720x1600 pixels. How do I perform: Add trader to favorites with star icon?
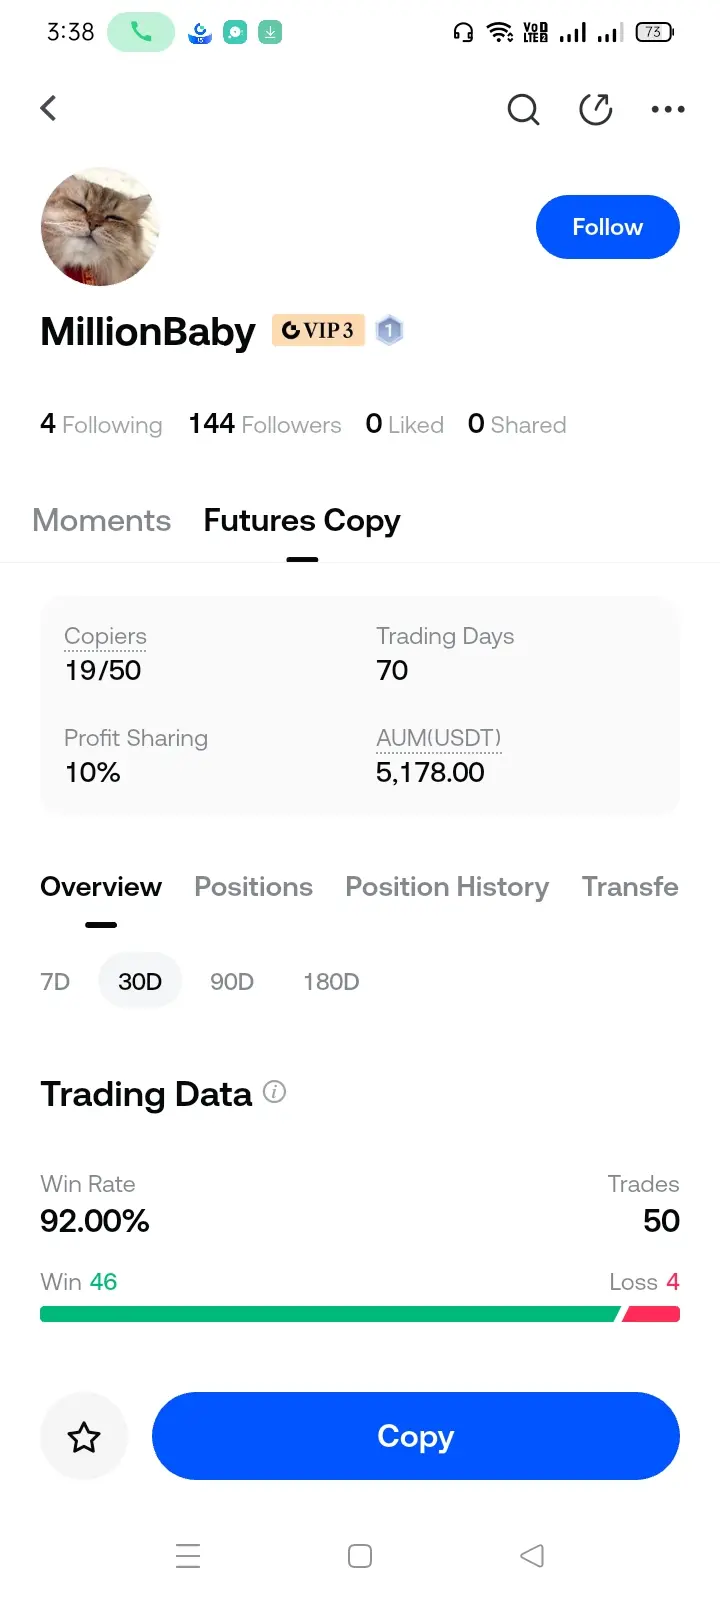(x=84, y=1437)
